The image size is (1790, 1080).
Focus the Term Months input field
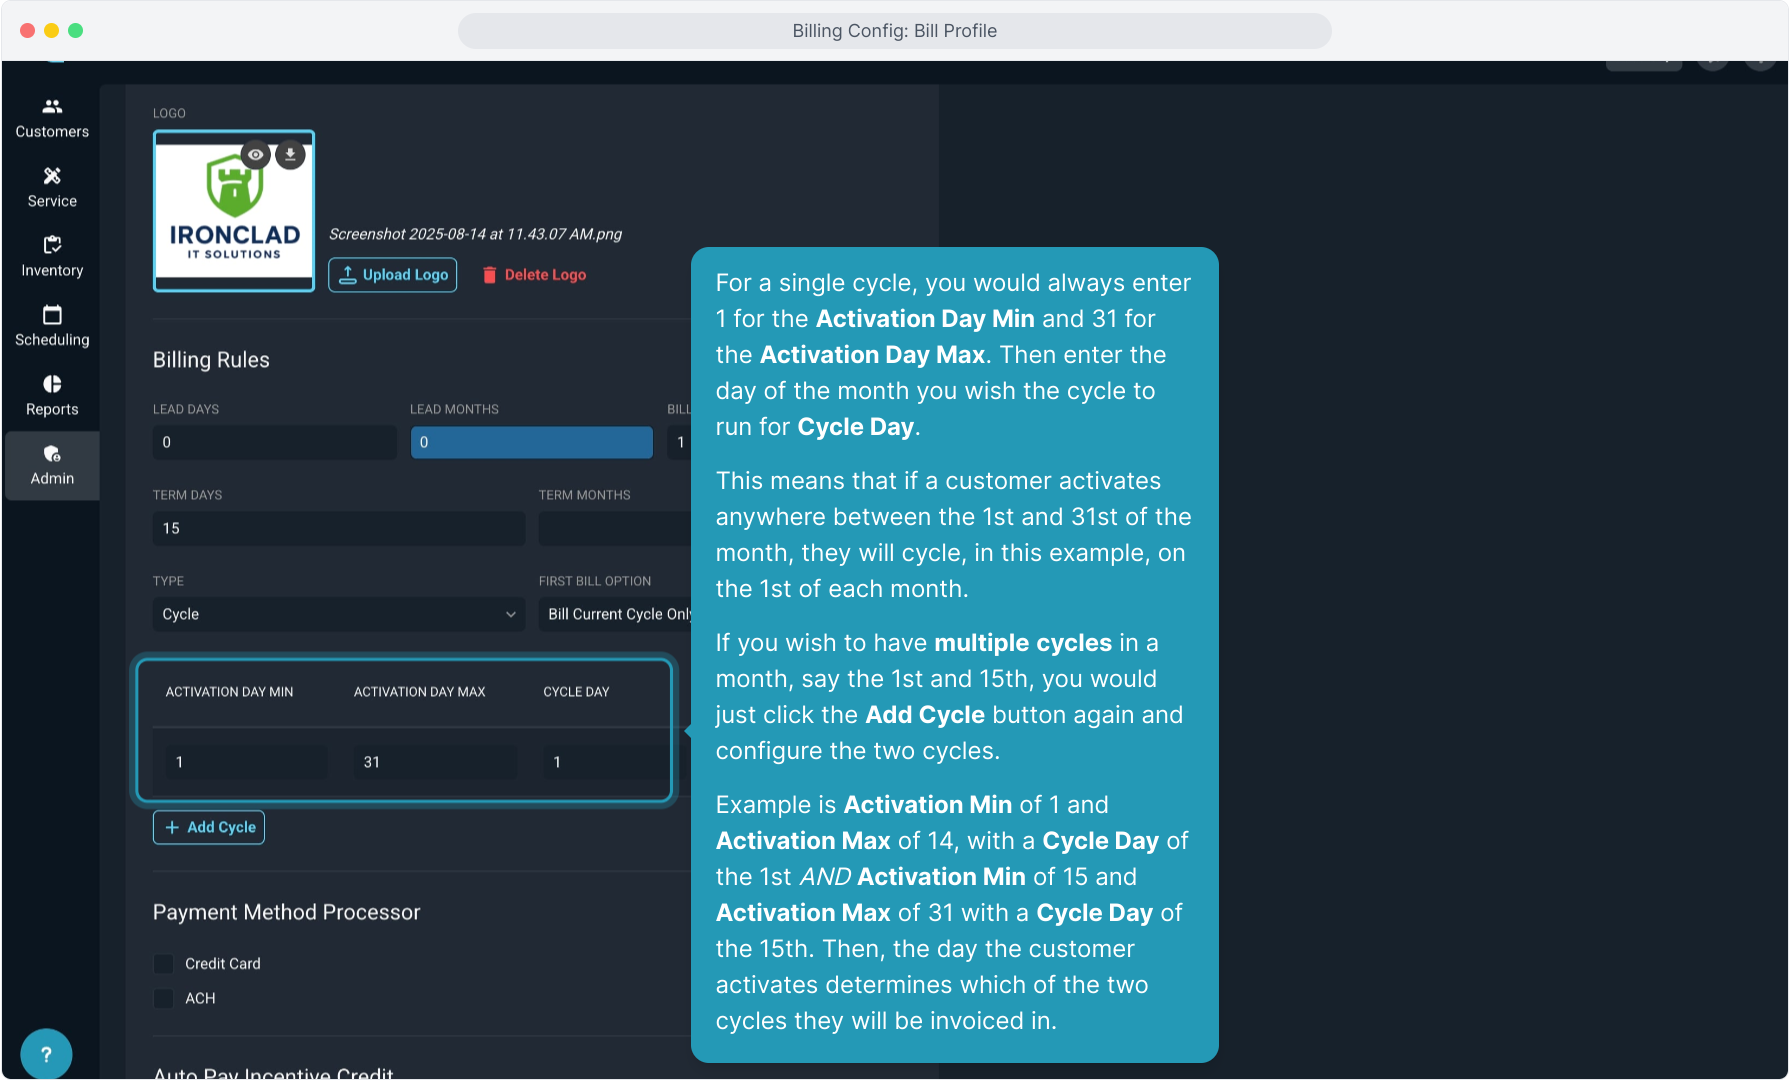pos(615,528)
